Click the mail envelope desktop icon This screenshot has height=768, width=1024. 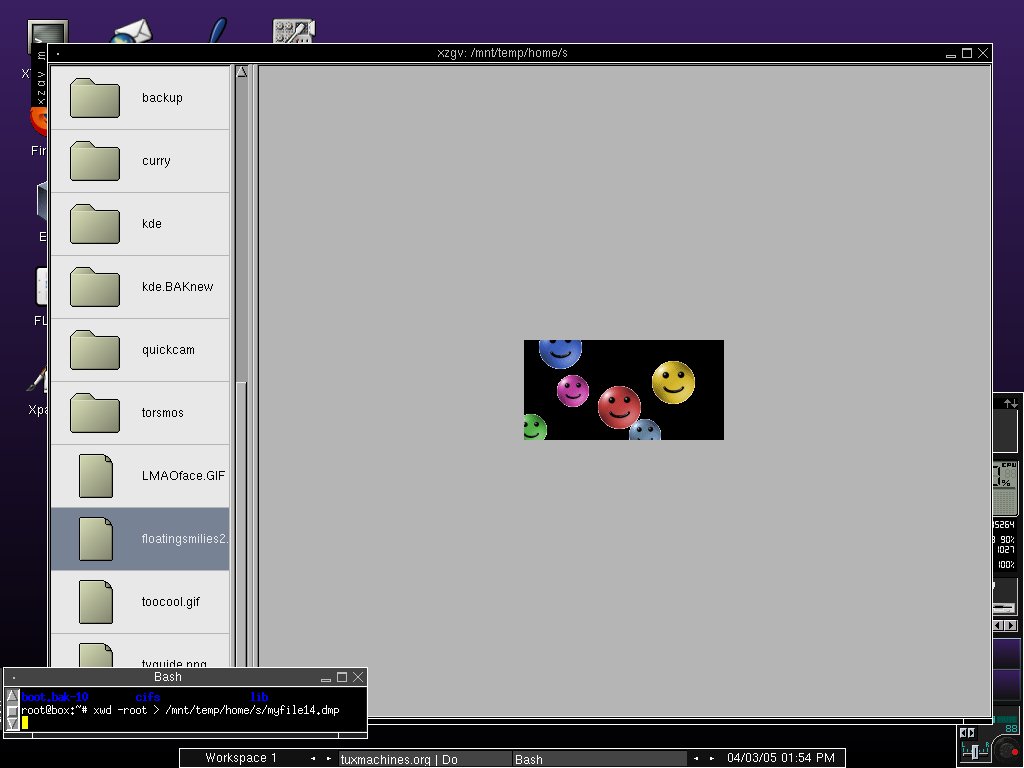[x=131, y=31]
